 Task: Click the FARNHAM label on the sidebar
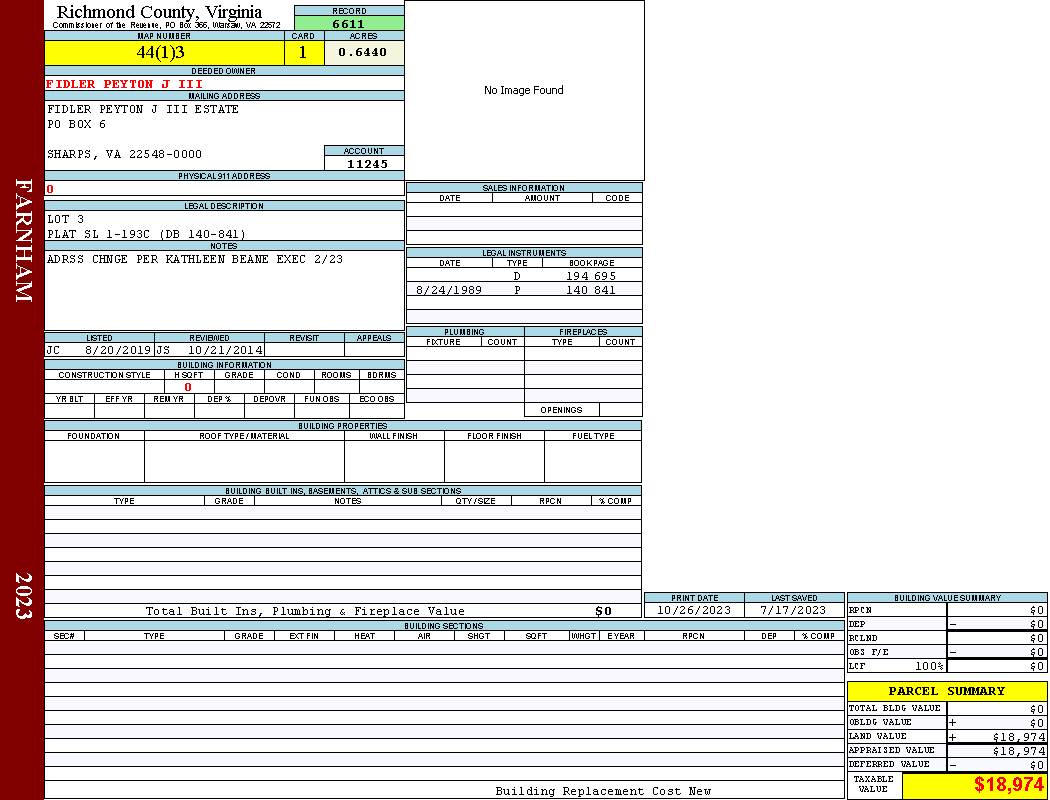tap(23, 240)
